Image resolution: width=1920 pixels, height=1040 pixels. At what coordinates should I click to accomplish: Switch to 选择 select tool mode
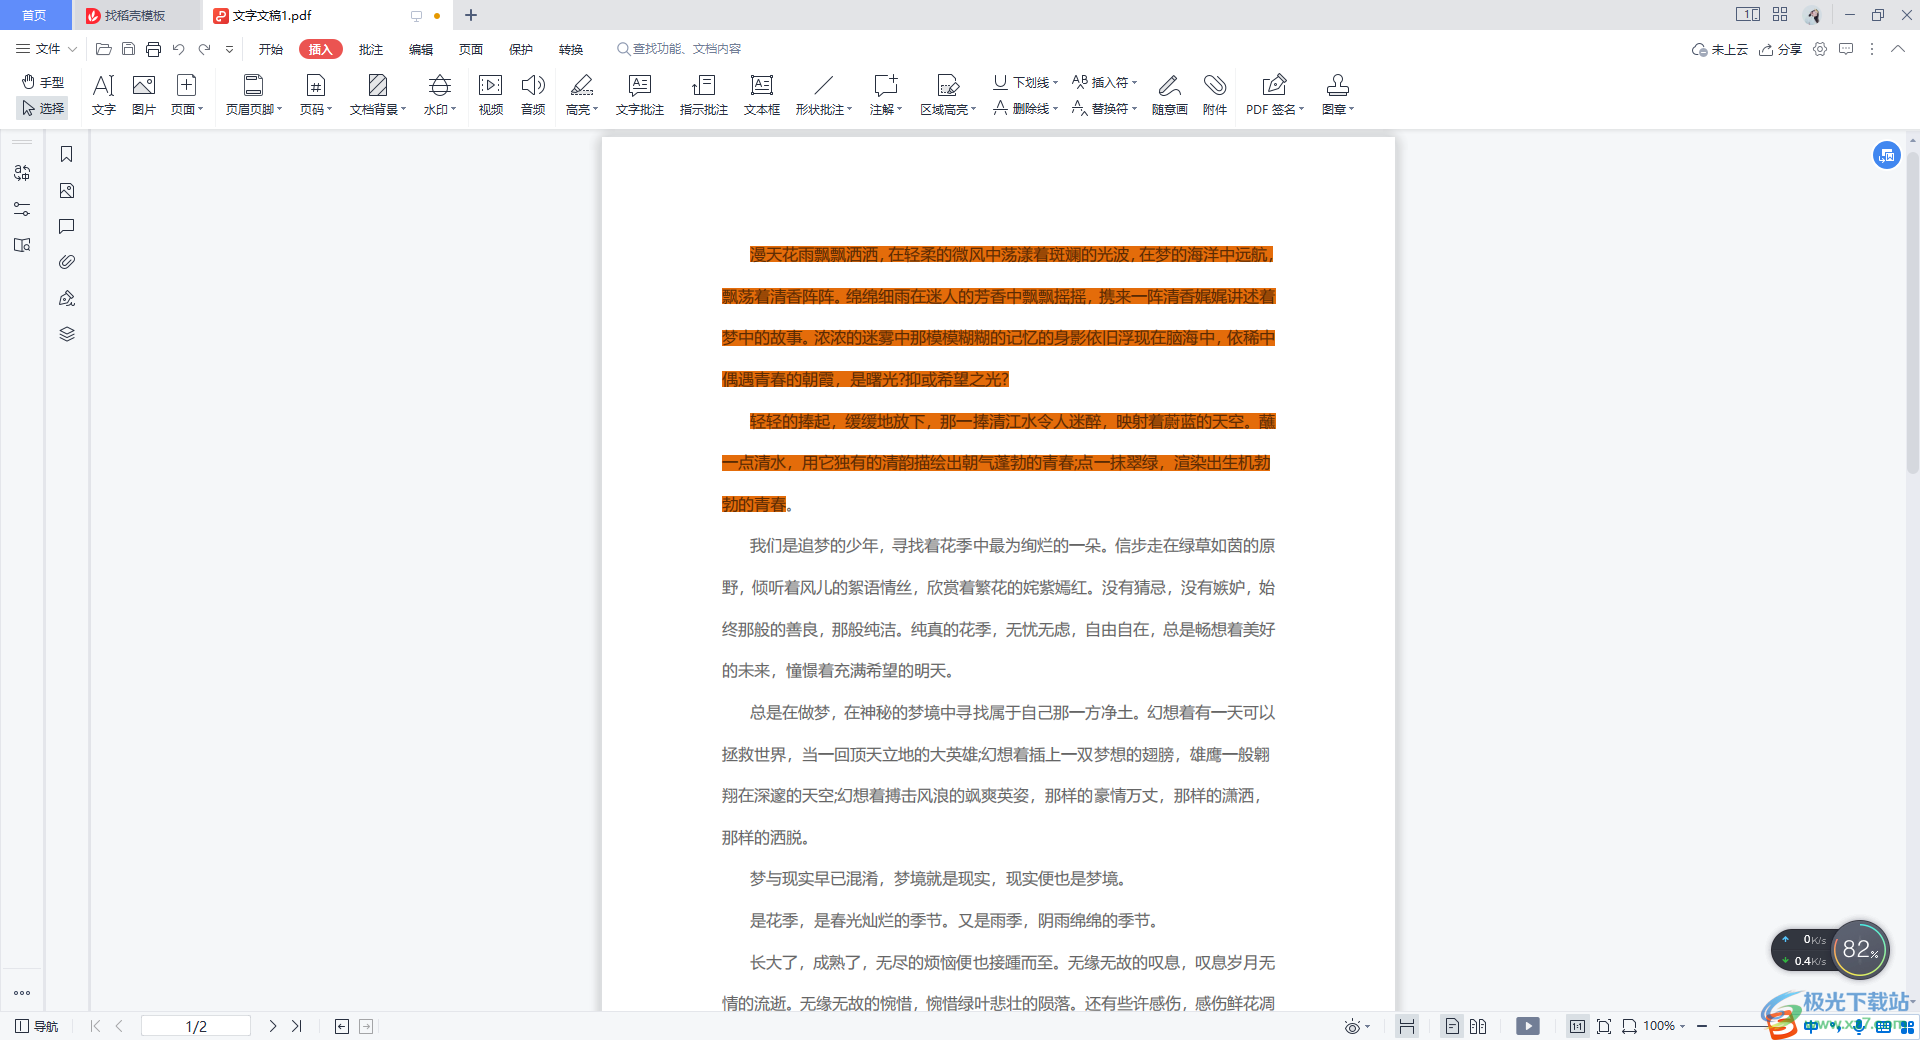tap(43, 108)
